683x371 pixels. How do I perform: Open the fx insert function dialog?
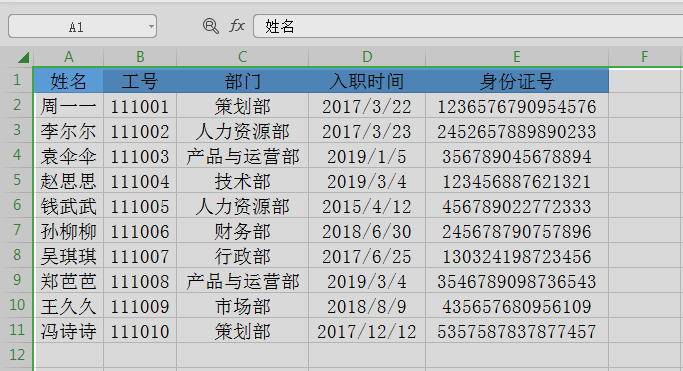tap(237, 26)
